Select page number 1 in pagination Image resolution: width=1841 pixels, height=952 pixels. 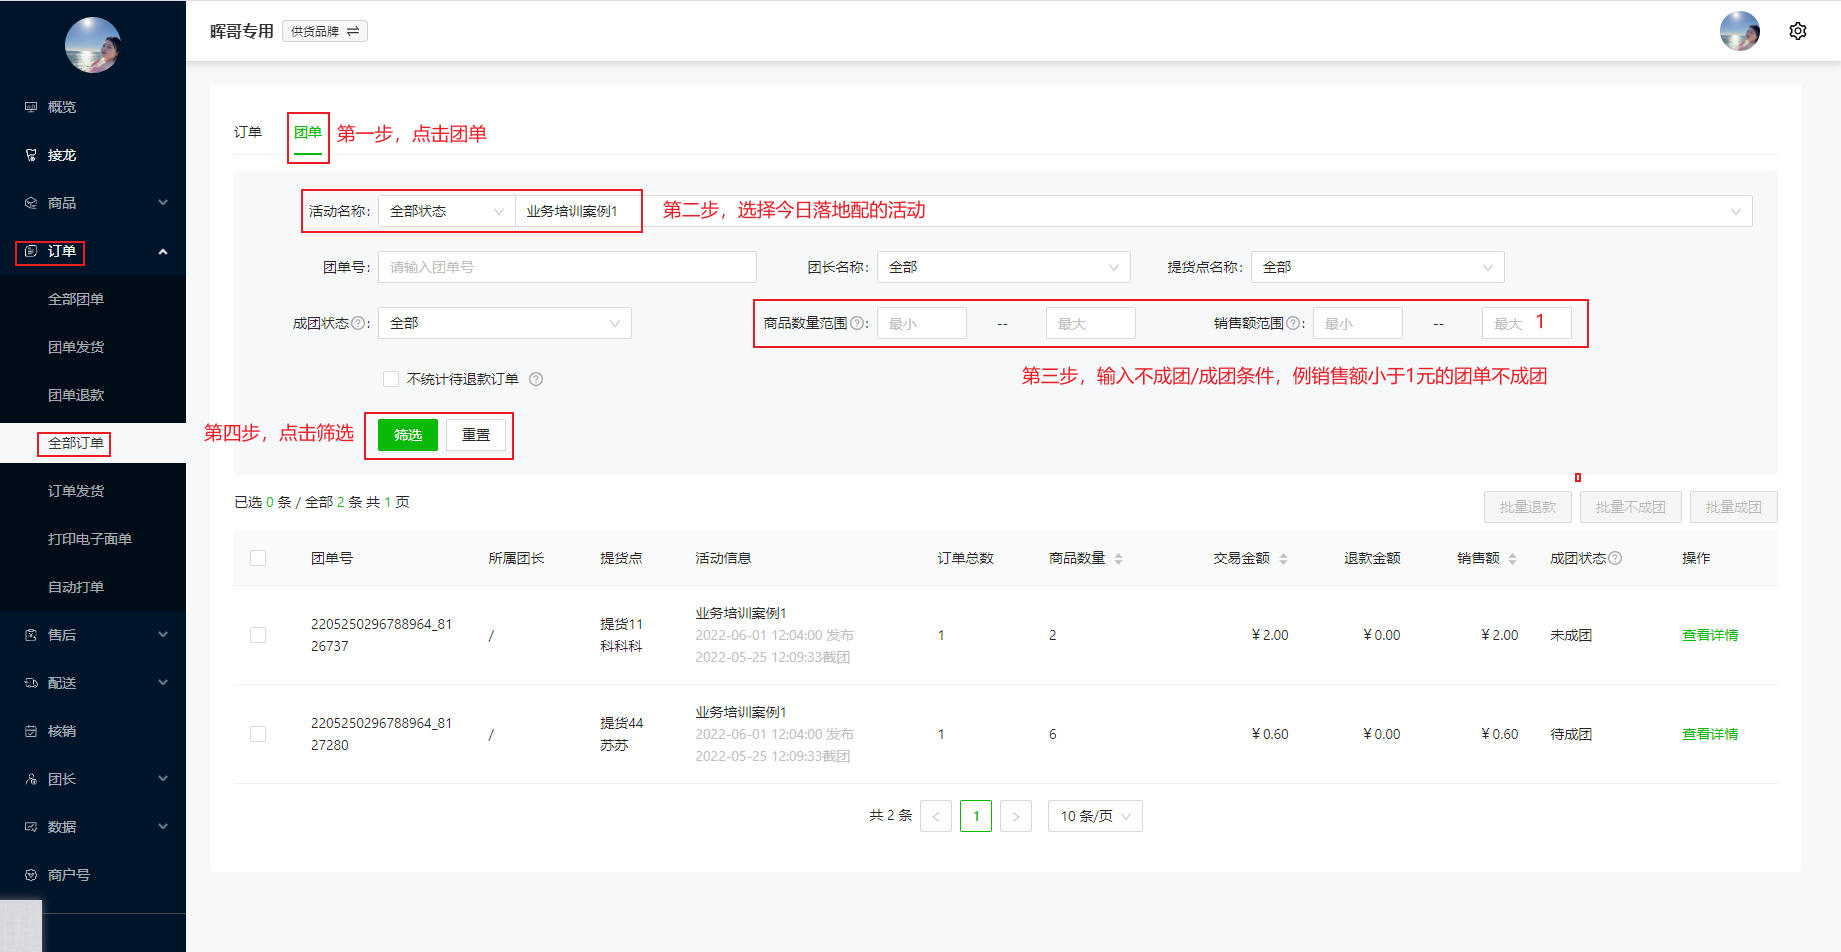pos(976,816)
